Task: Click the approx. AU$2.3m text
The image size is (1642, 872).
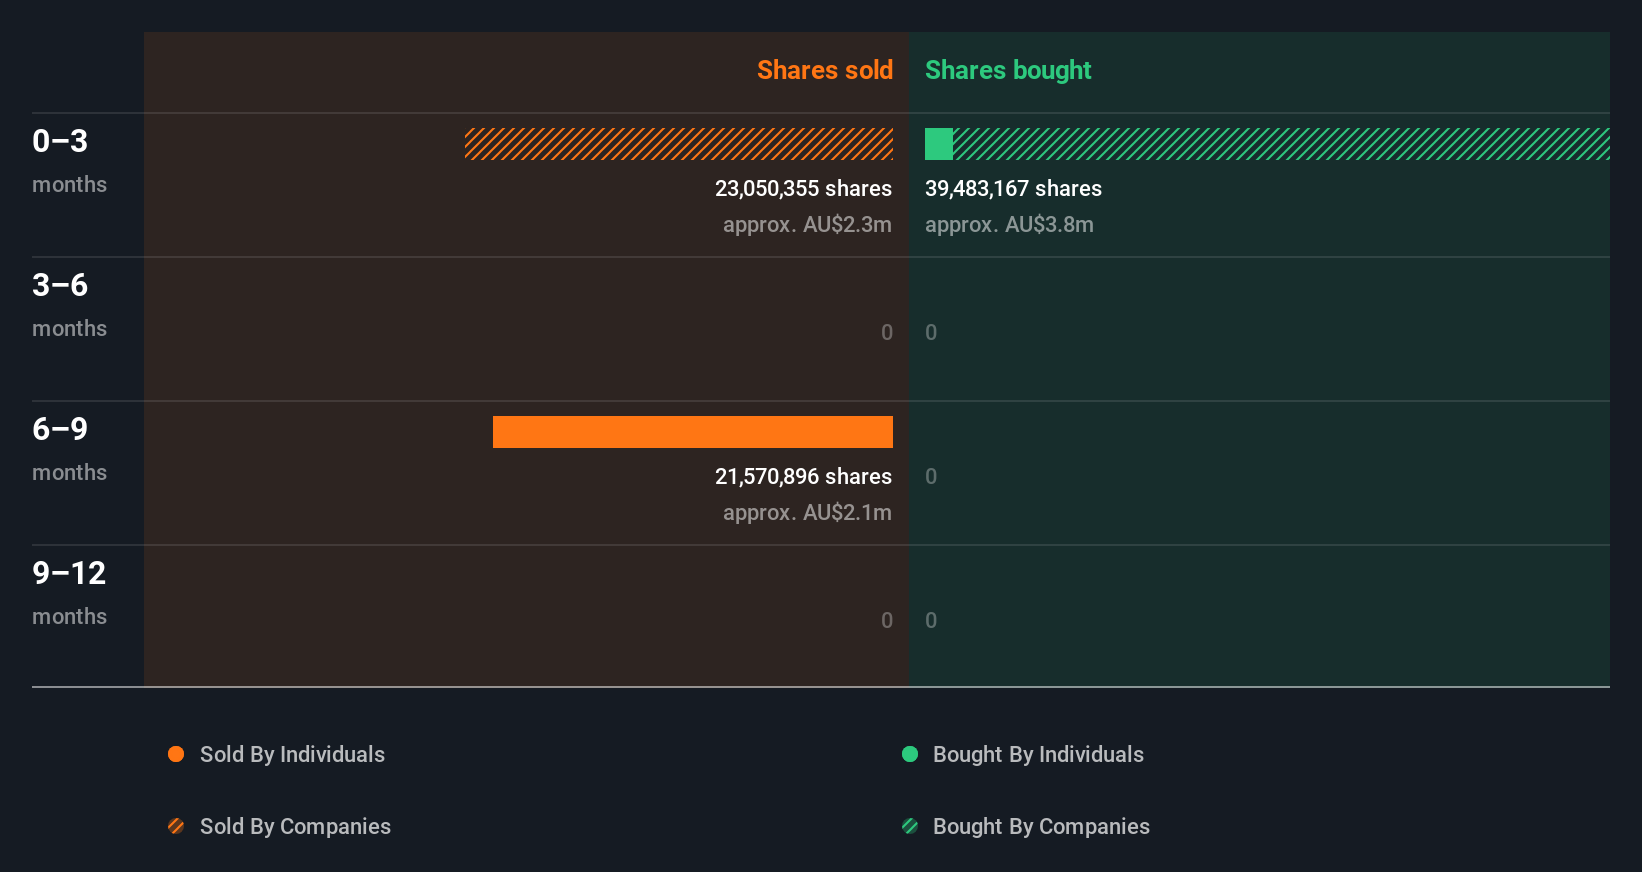Action: click(807, 224)
